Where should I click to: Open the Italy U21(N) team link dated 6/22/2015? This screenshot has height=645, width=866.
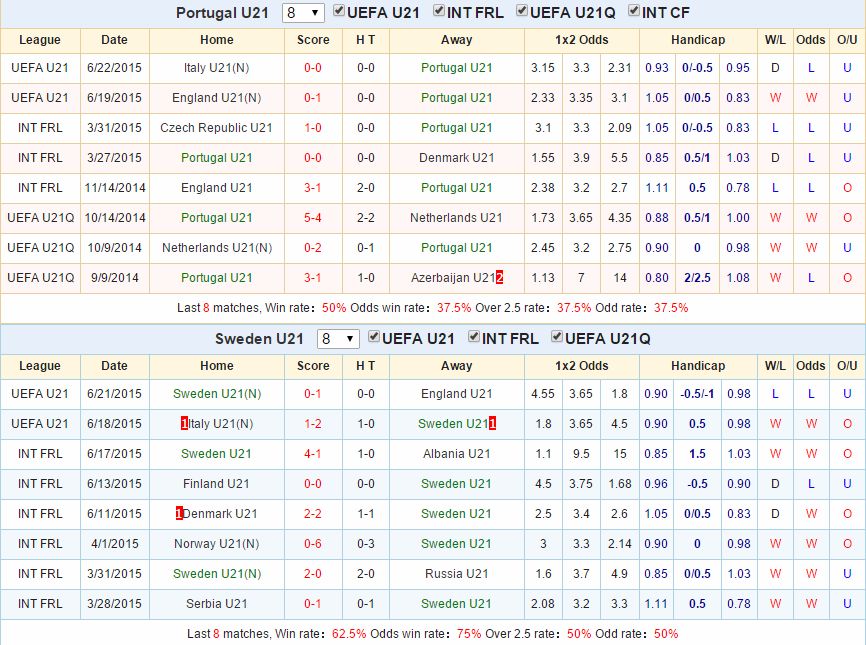[216, 68]
